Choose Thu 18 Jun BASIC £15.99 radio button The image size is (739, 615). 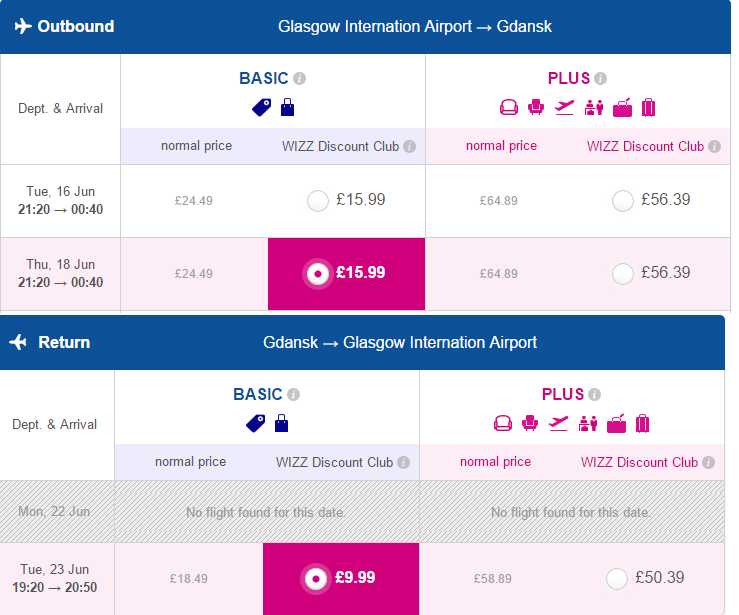click(x=318, y=274)
